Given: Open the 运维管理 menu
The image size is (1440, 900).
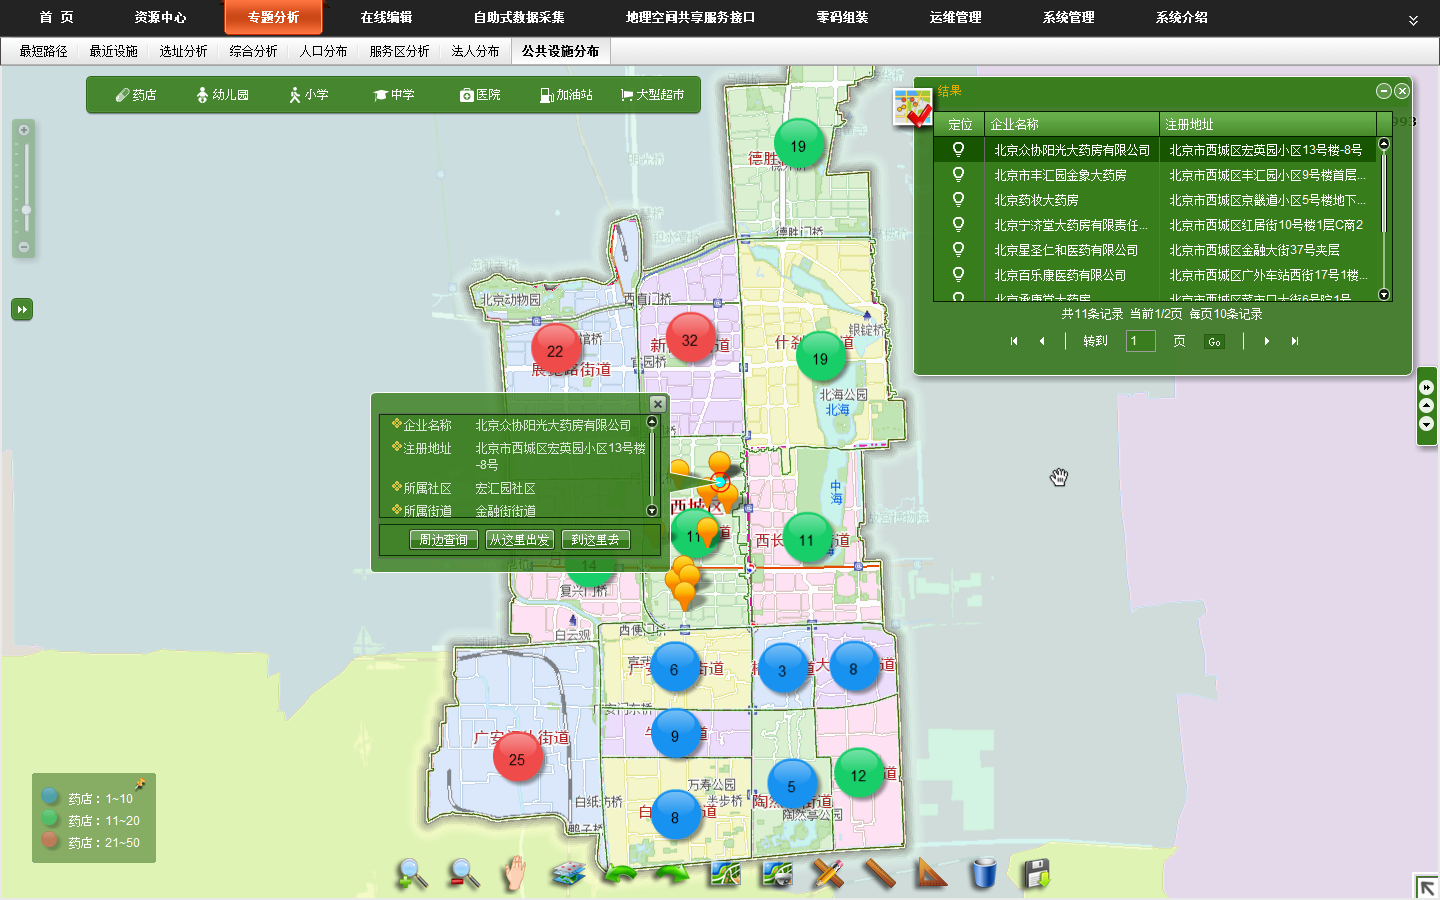Looking at the screenshot, I should (x=955, y=17).
